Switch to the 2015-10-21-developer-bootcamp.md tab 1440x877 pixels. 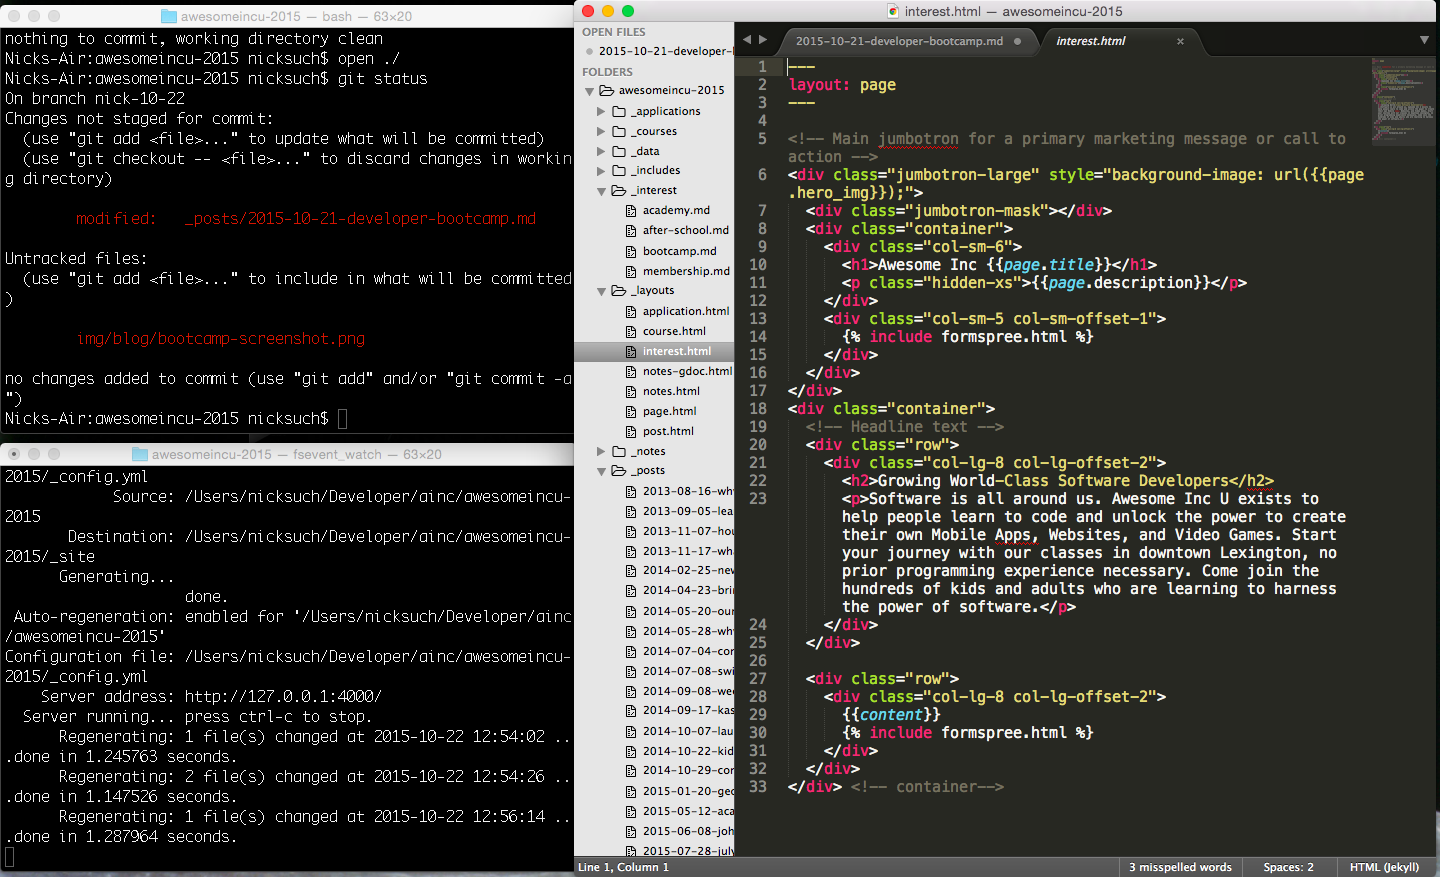click(898, 41)
